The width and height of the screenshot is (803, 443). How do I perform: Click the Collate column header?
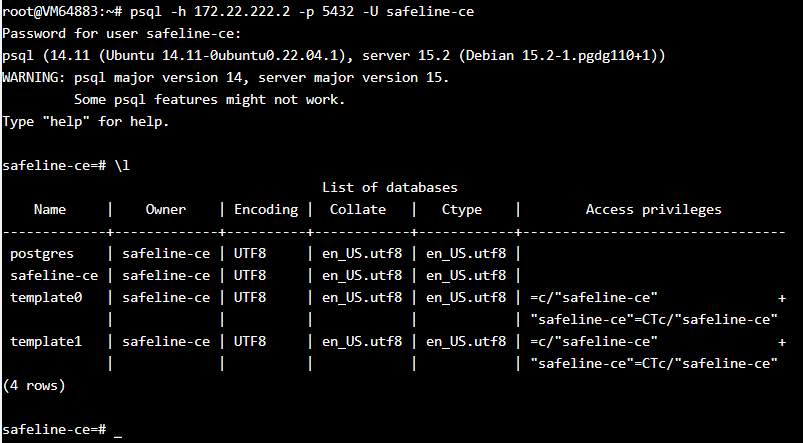point(357,209)
